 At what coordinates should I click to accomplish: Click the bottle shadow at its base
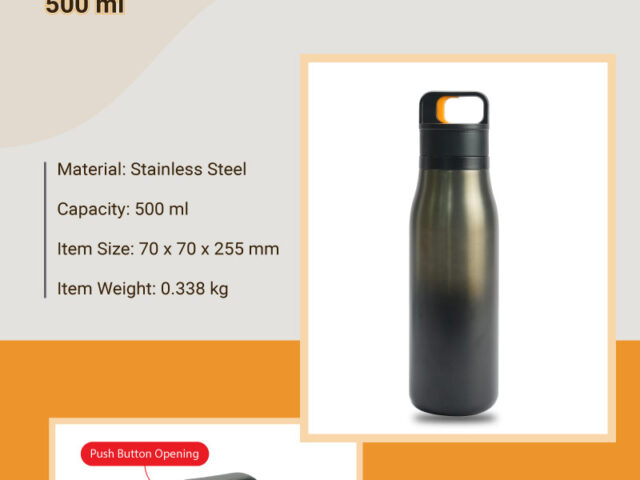pos(454,418)
